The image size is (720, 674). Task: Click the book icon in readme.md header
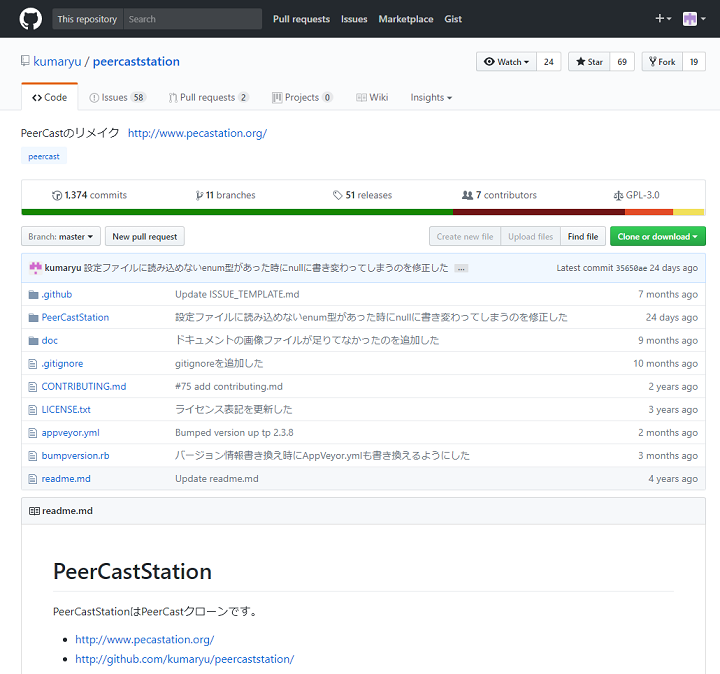34,511
